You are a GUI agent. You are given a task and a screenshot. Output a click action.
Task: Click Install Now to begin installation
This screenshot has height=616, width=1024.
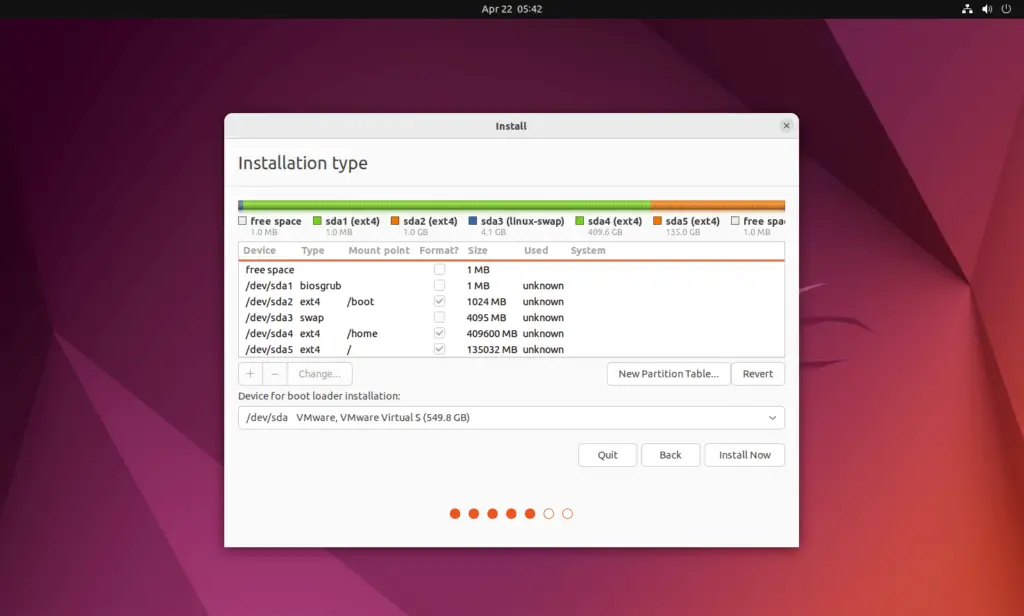(x=744, y=455)
